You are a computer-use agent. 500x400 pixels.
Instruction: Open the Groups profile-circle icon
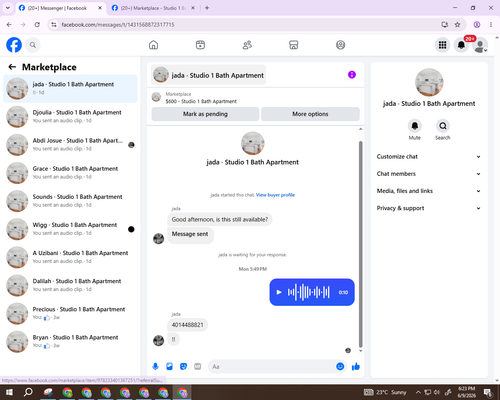click(x=340, y=45)
